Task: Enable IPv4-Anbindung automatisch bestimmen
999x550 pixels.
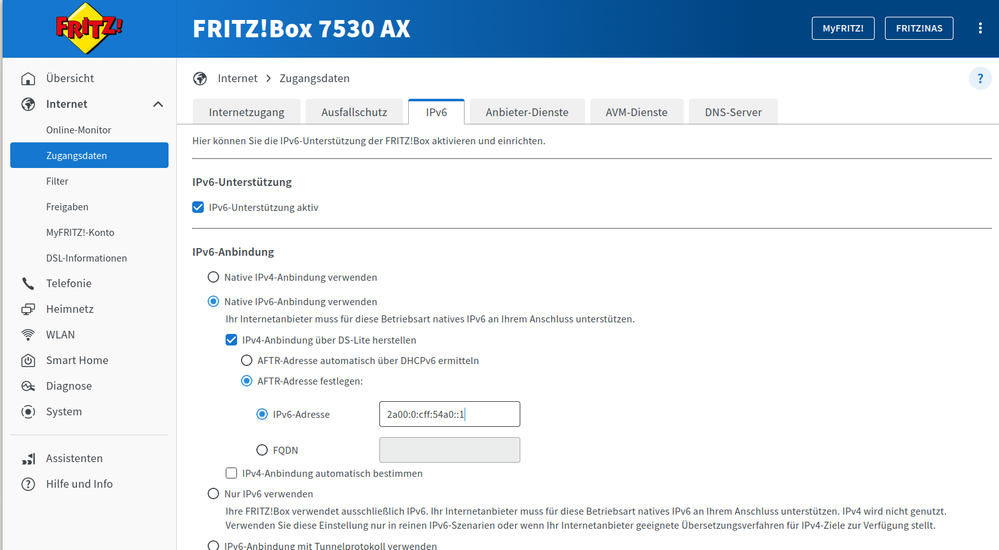Action: (x=231, y=473)
